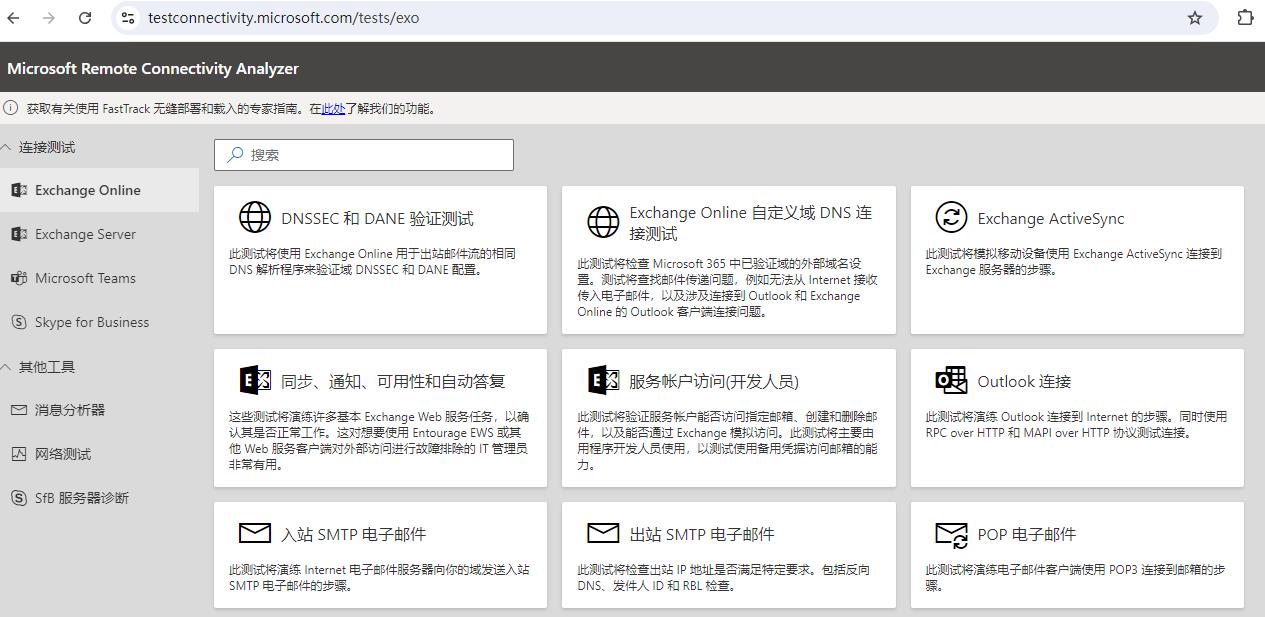Open the POP 电子邮件 test title

point(1027,534)
